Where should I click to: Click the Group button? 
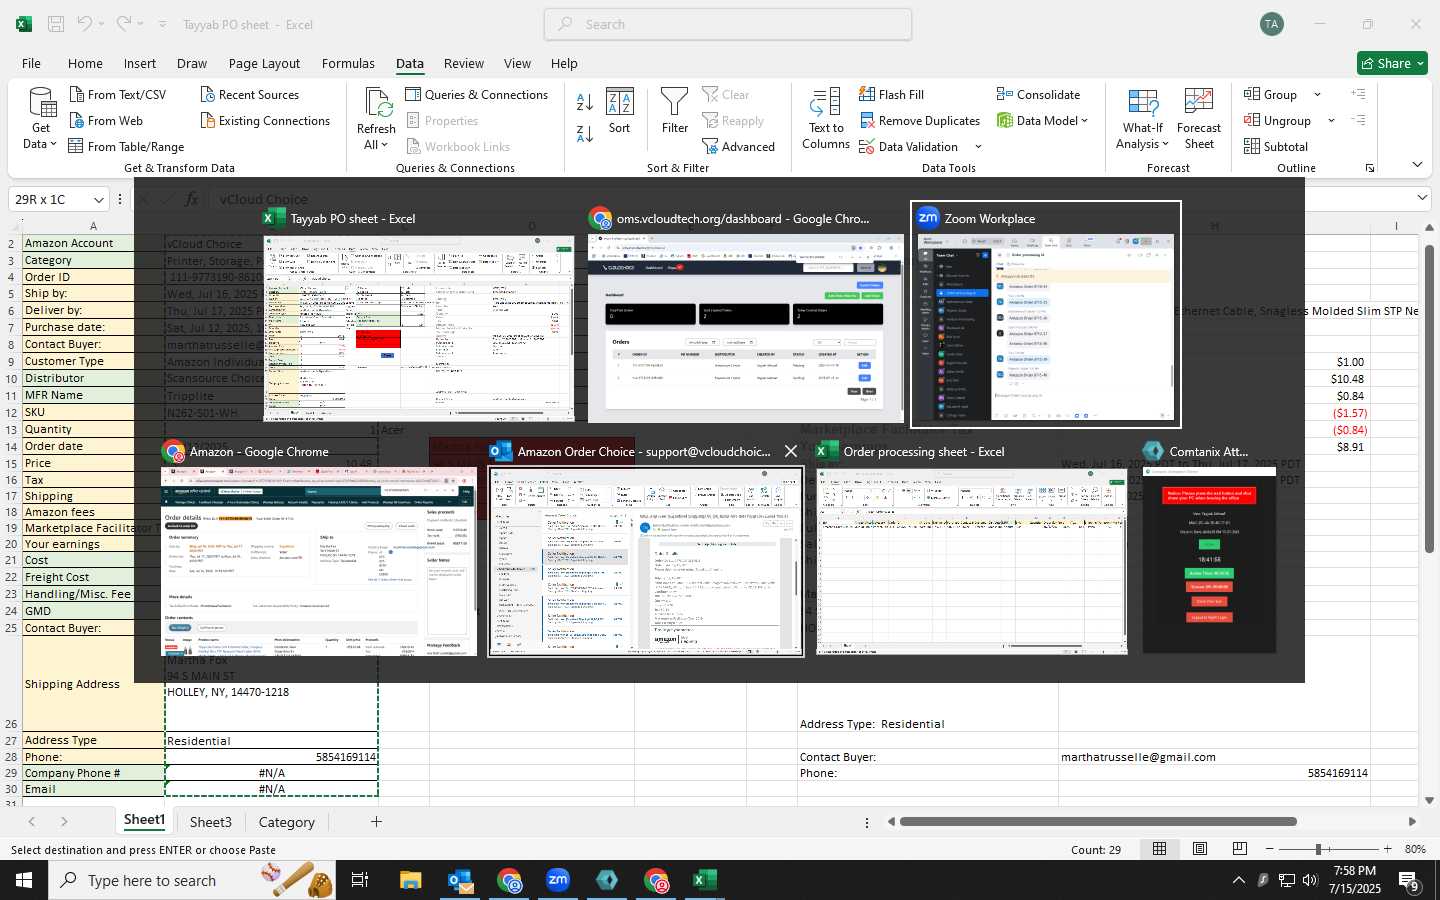point(1270,94)
